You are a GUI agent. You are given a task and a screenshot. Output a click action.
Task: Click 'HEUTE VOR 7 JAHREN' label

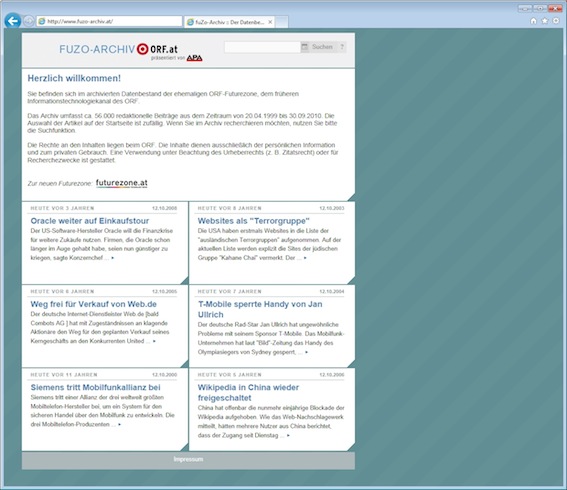point(229,291)
